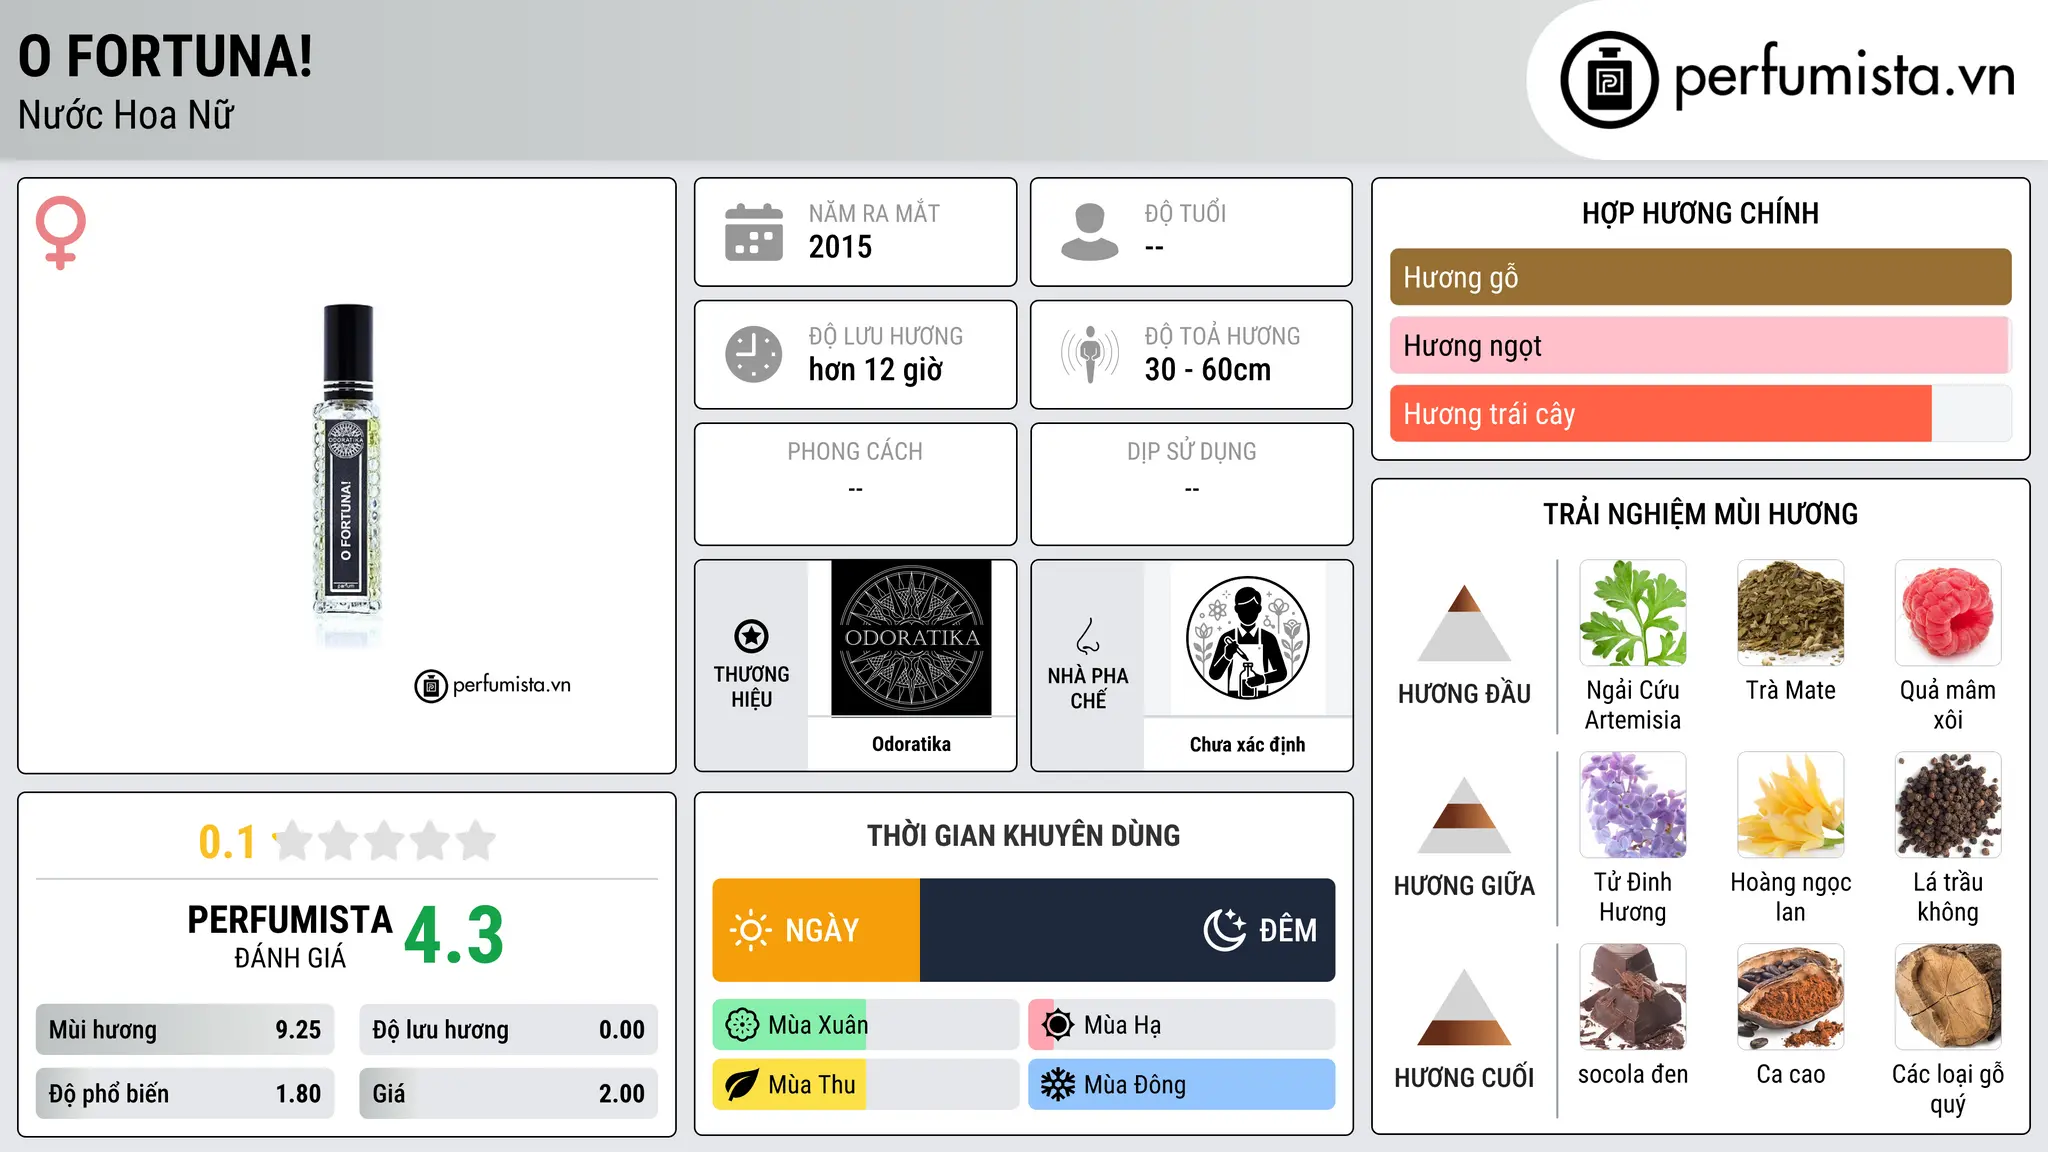The height and width of the screenshot is (1152, 2048).
Task: Click the Mùa Đông season bar
Action: [x=1181, y=1085]
